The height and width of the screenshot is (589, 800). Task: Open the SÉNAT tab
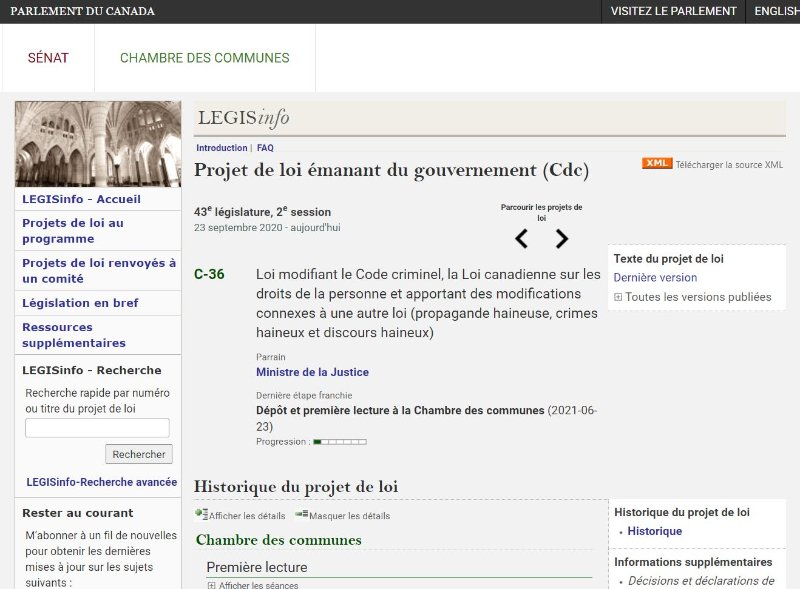[48, 58]
